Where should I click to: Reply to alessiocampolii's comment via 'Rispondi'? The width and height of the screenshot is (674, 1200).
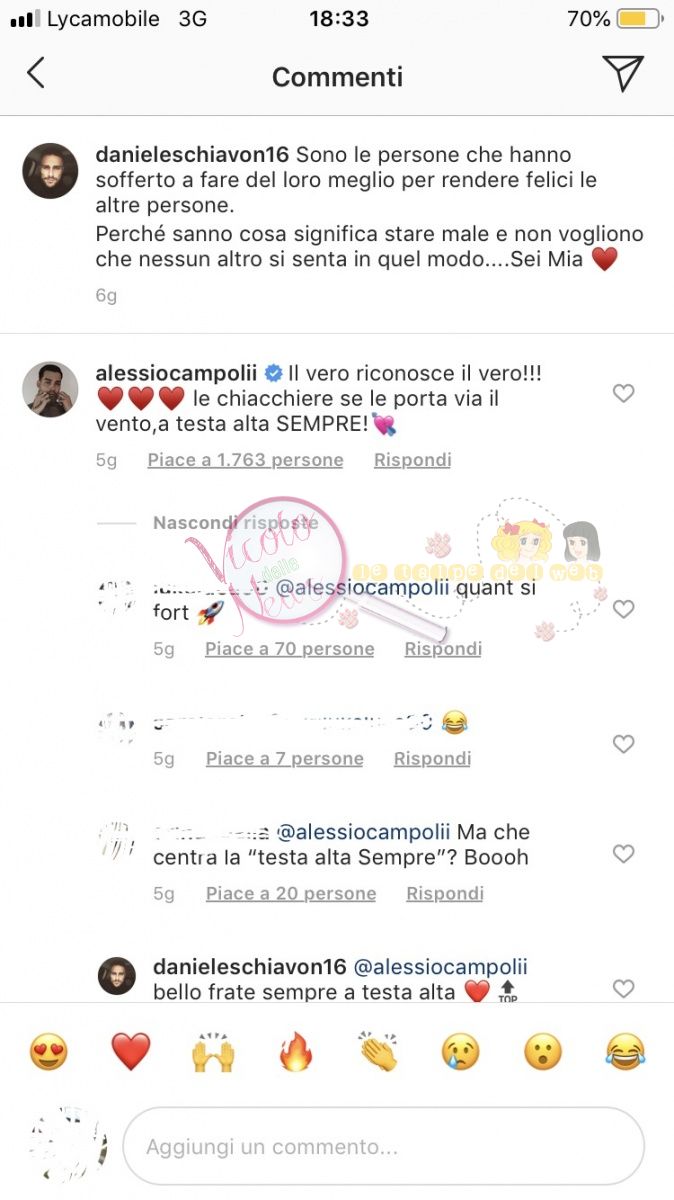tap(412, 460)
